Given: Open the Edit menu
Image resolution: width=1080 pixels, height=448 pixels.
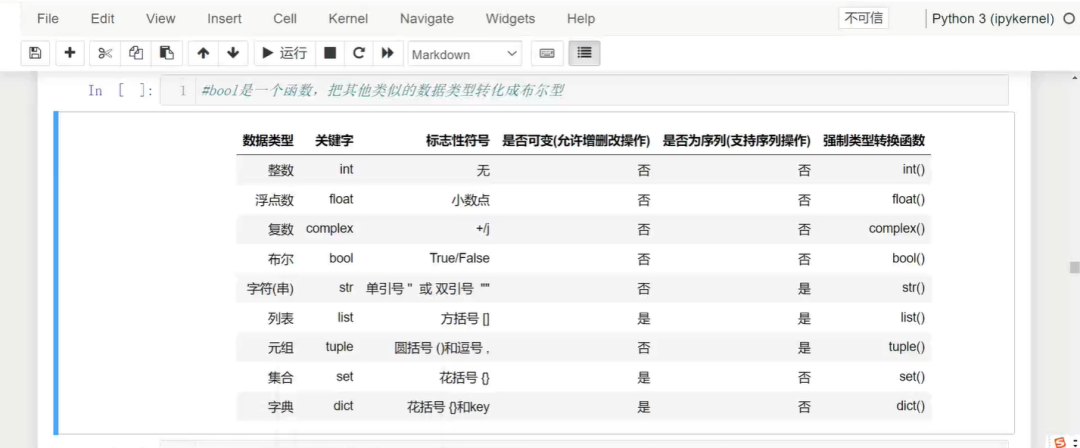Looking at the screenshot, I should tap(103, 19).
